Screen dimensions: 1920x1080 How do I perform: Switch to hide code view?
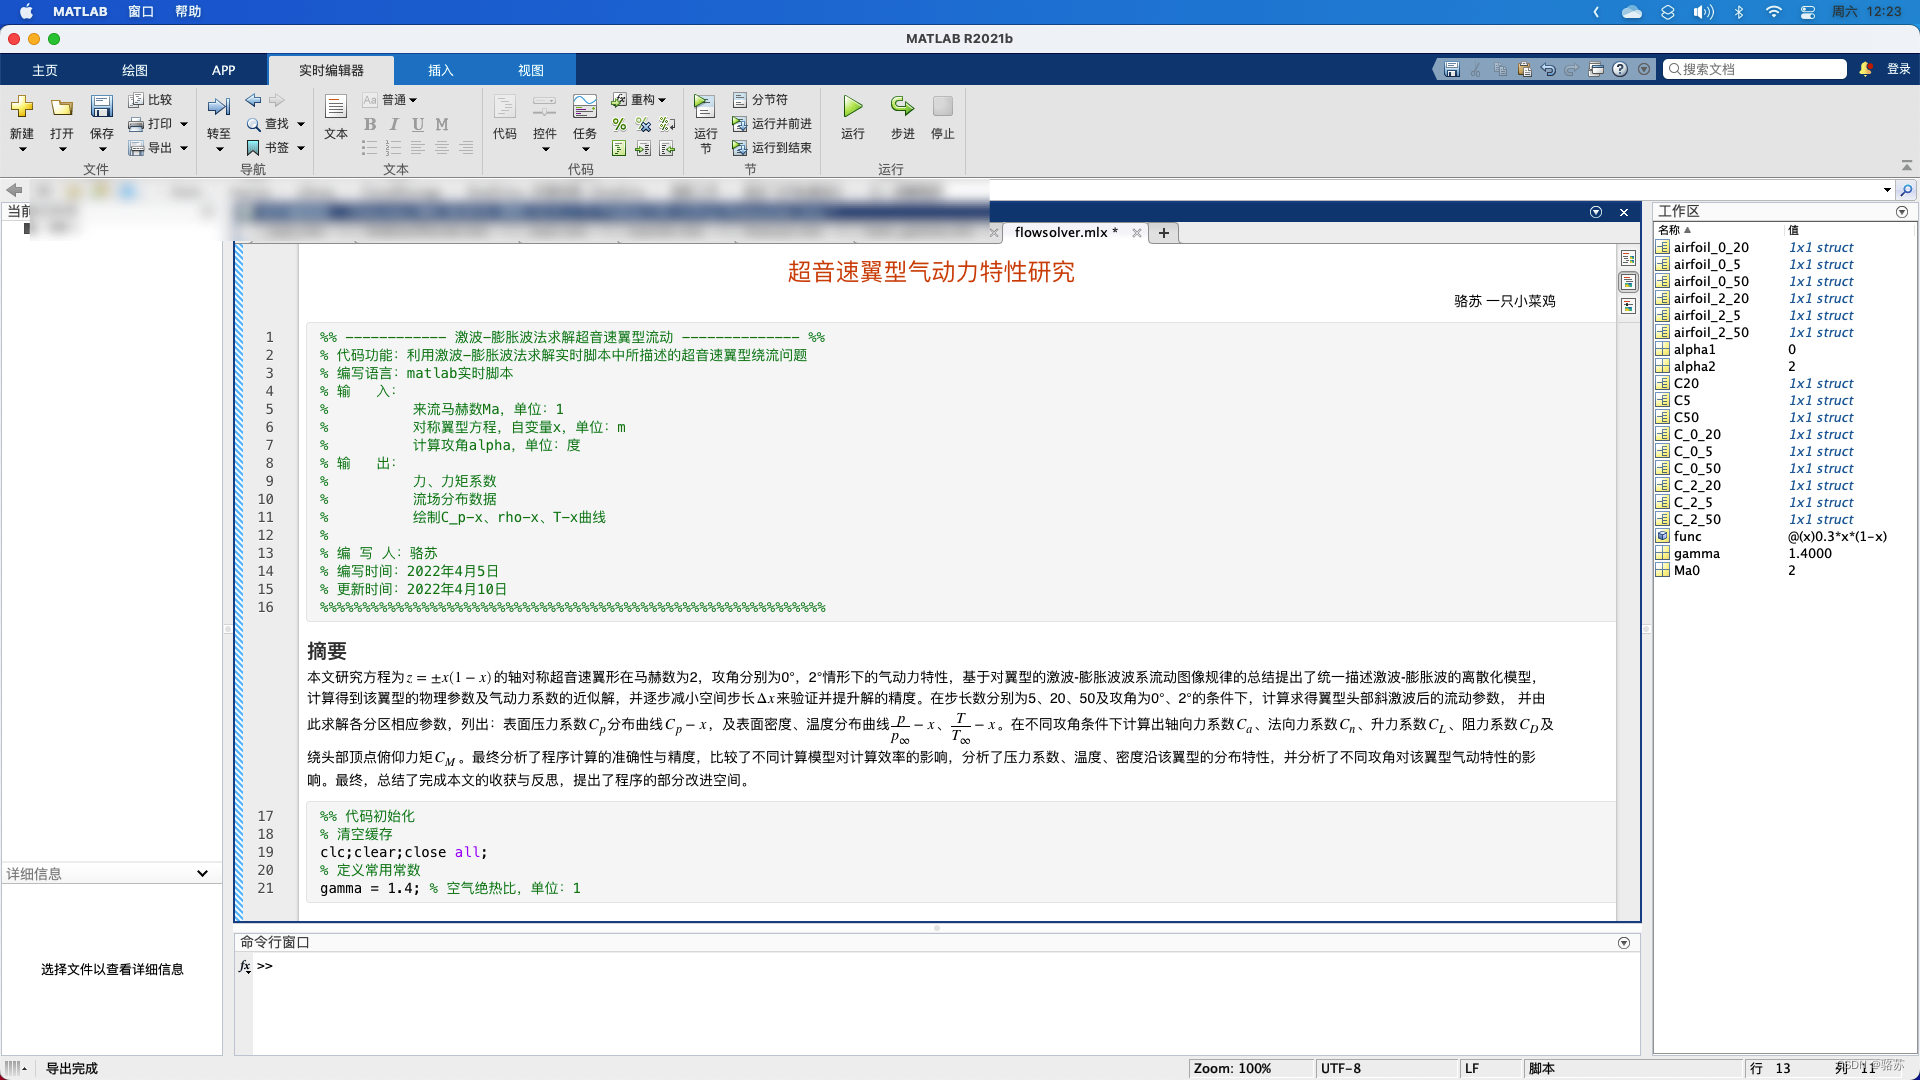tap(1628, 307)
